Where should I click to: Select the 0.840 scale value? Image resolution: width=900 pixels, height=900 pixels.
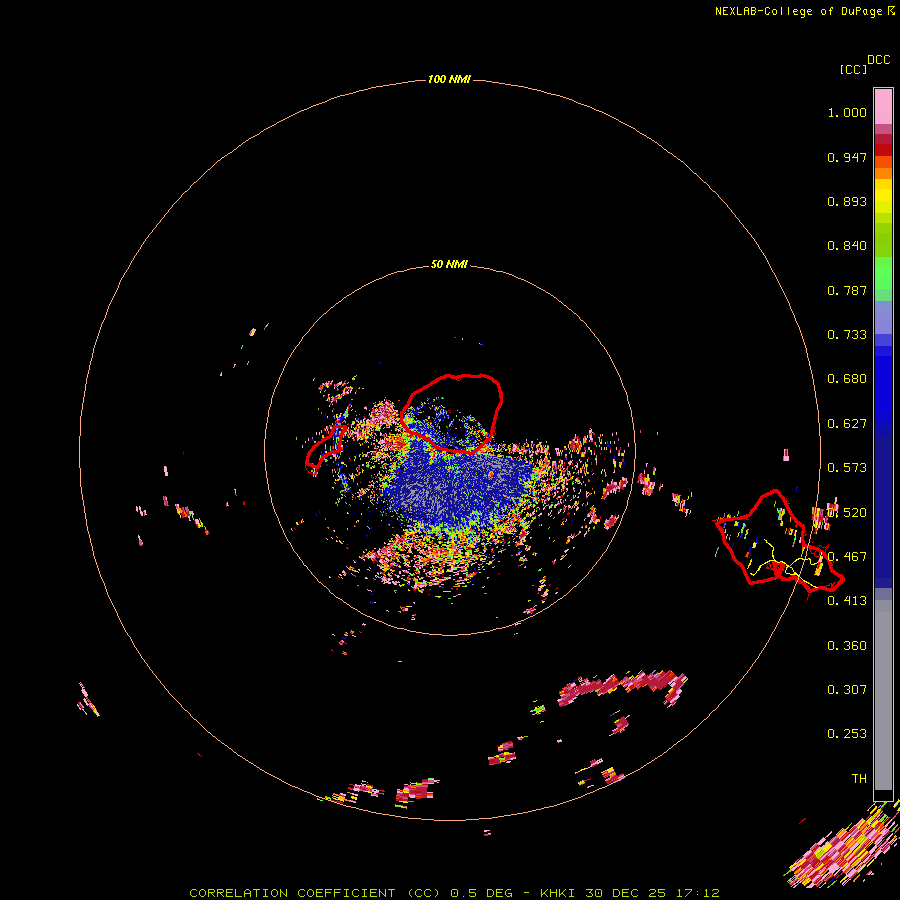[x=847, y=246]
